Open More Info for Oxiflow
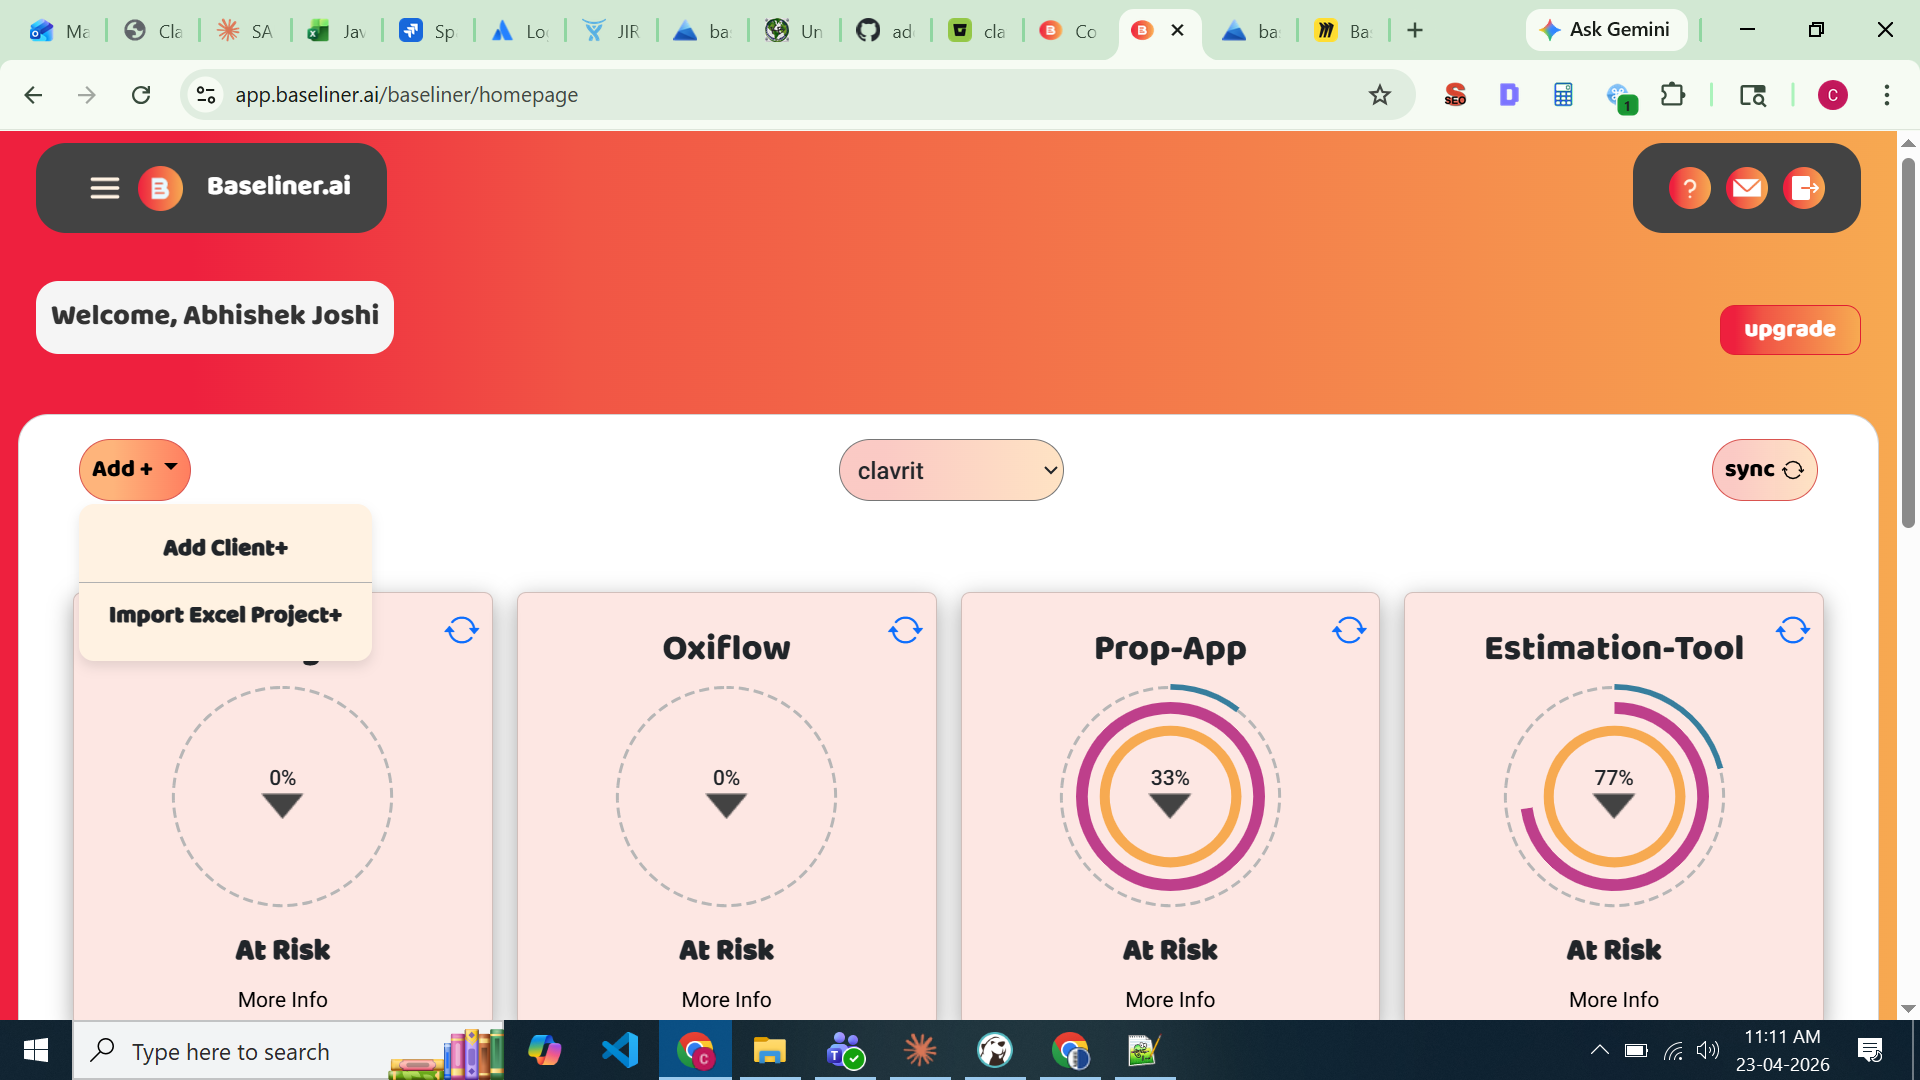This screenshot has width=1920, height=1080. coord(727,1000)
